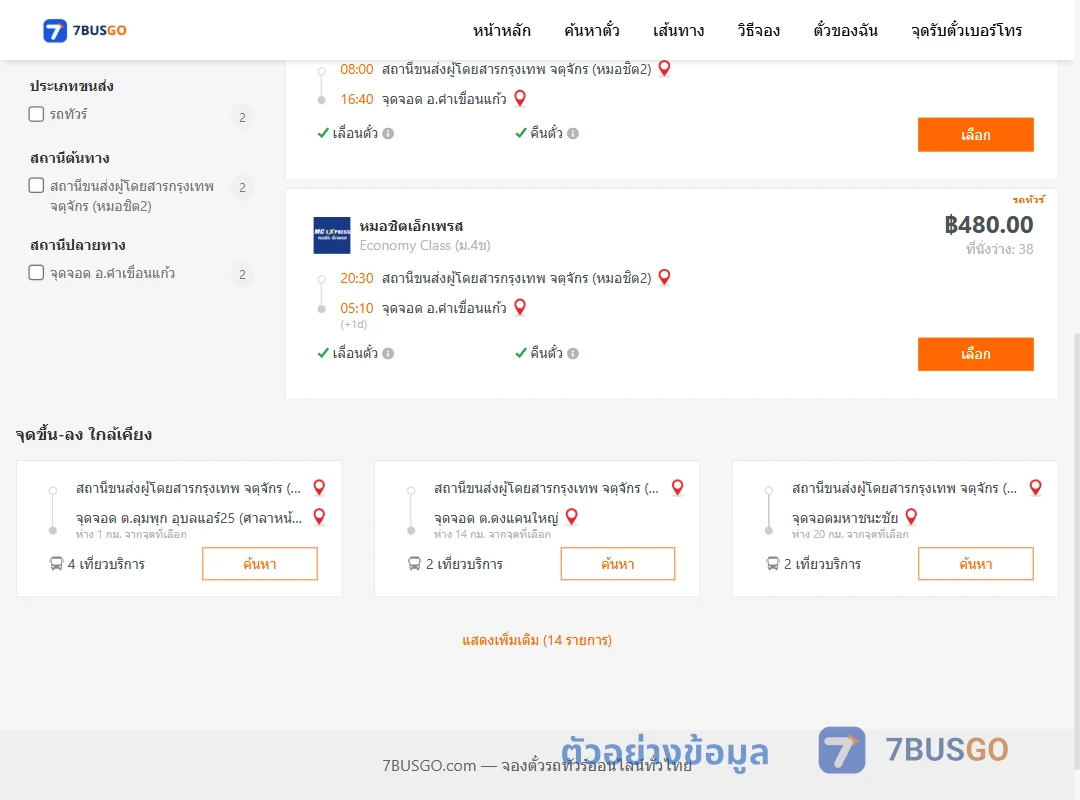Screen dimensions: 1080x800
Task: Search trips to จุดจอด ต.ลุมพุก
Action: [260, 564]
